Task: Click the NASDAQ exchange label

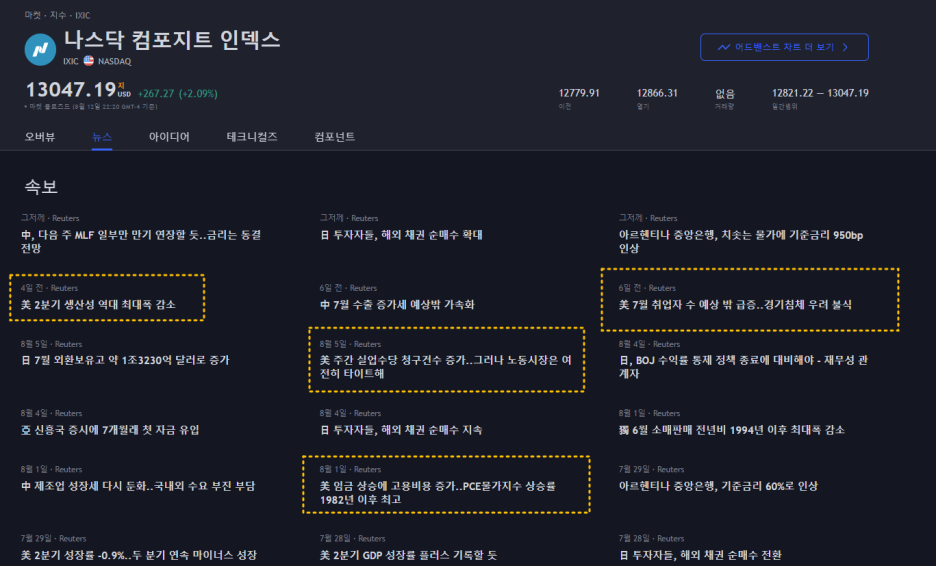Action: tap(115, 61)
